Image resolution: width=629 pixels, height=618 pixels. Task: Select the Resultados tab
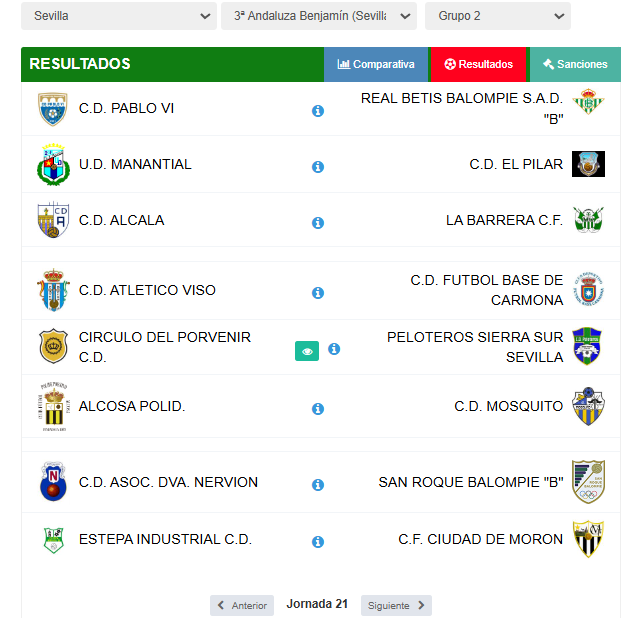pyautogui.click(x=478, y=64)
